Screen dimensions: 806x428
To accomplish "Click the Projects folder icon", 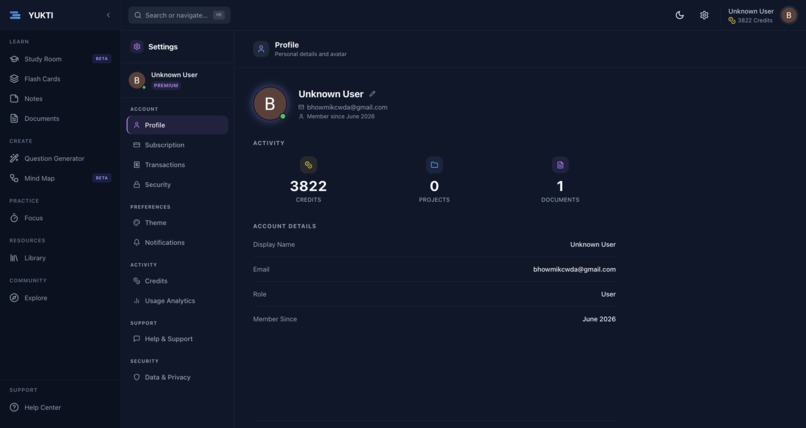I will (434, 165).
